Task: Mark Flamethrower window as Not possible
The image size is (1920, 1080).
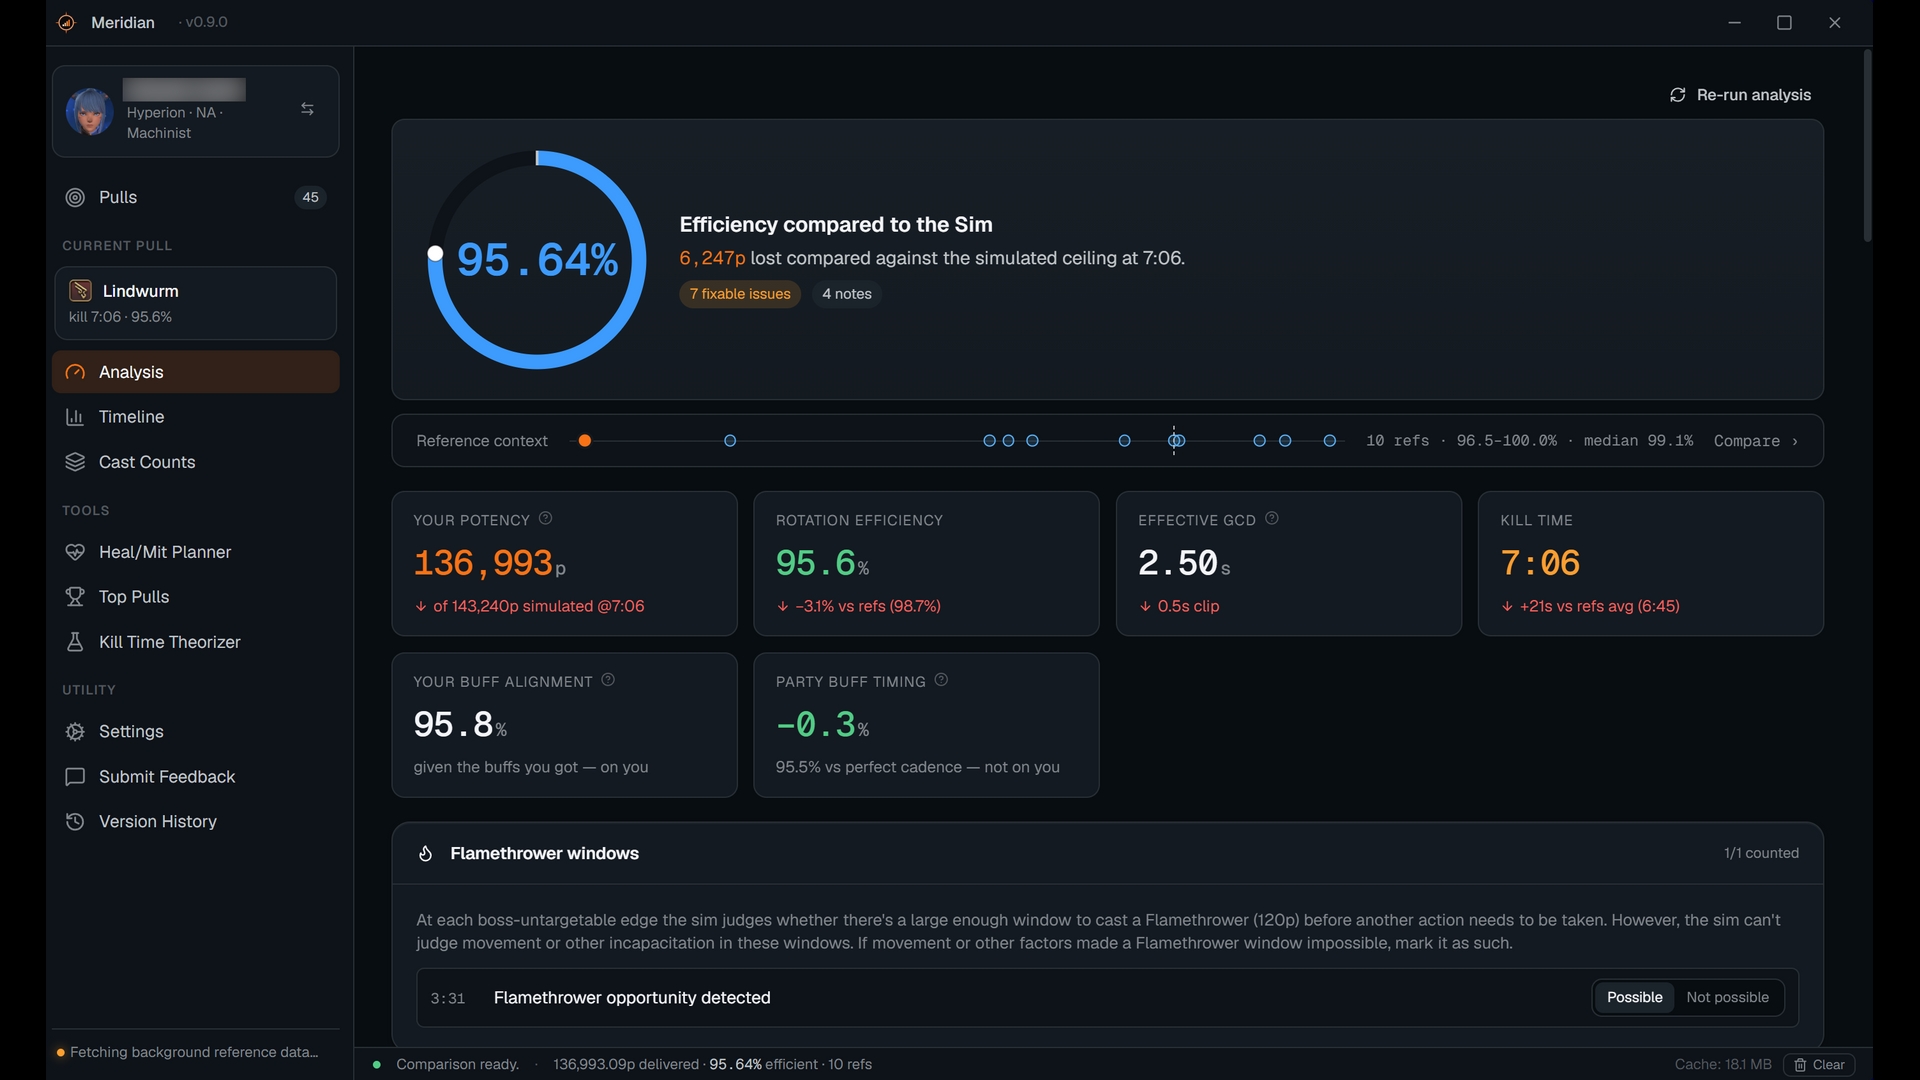Action: [x=1727, y=998]
